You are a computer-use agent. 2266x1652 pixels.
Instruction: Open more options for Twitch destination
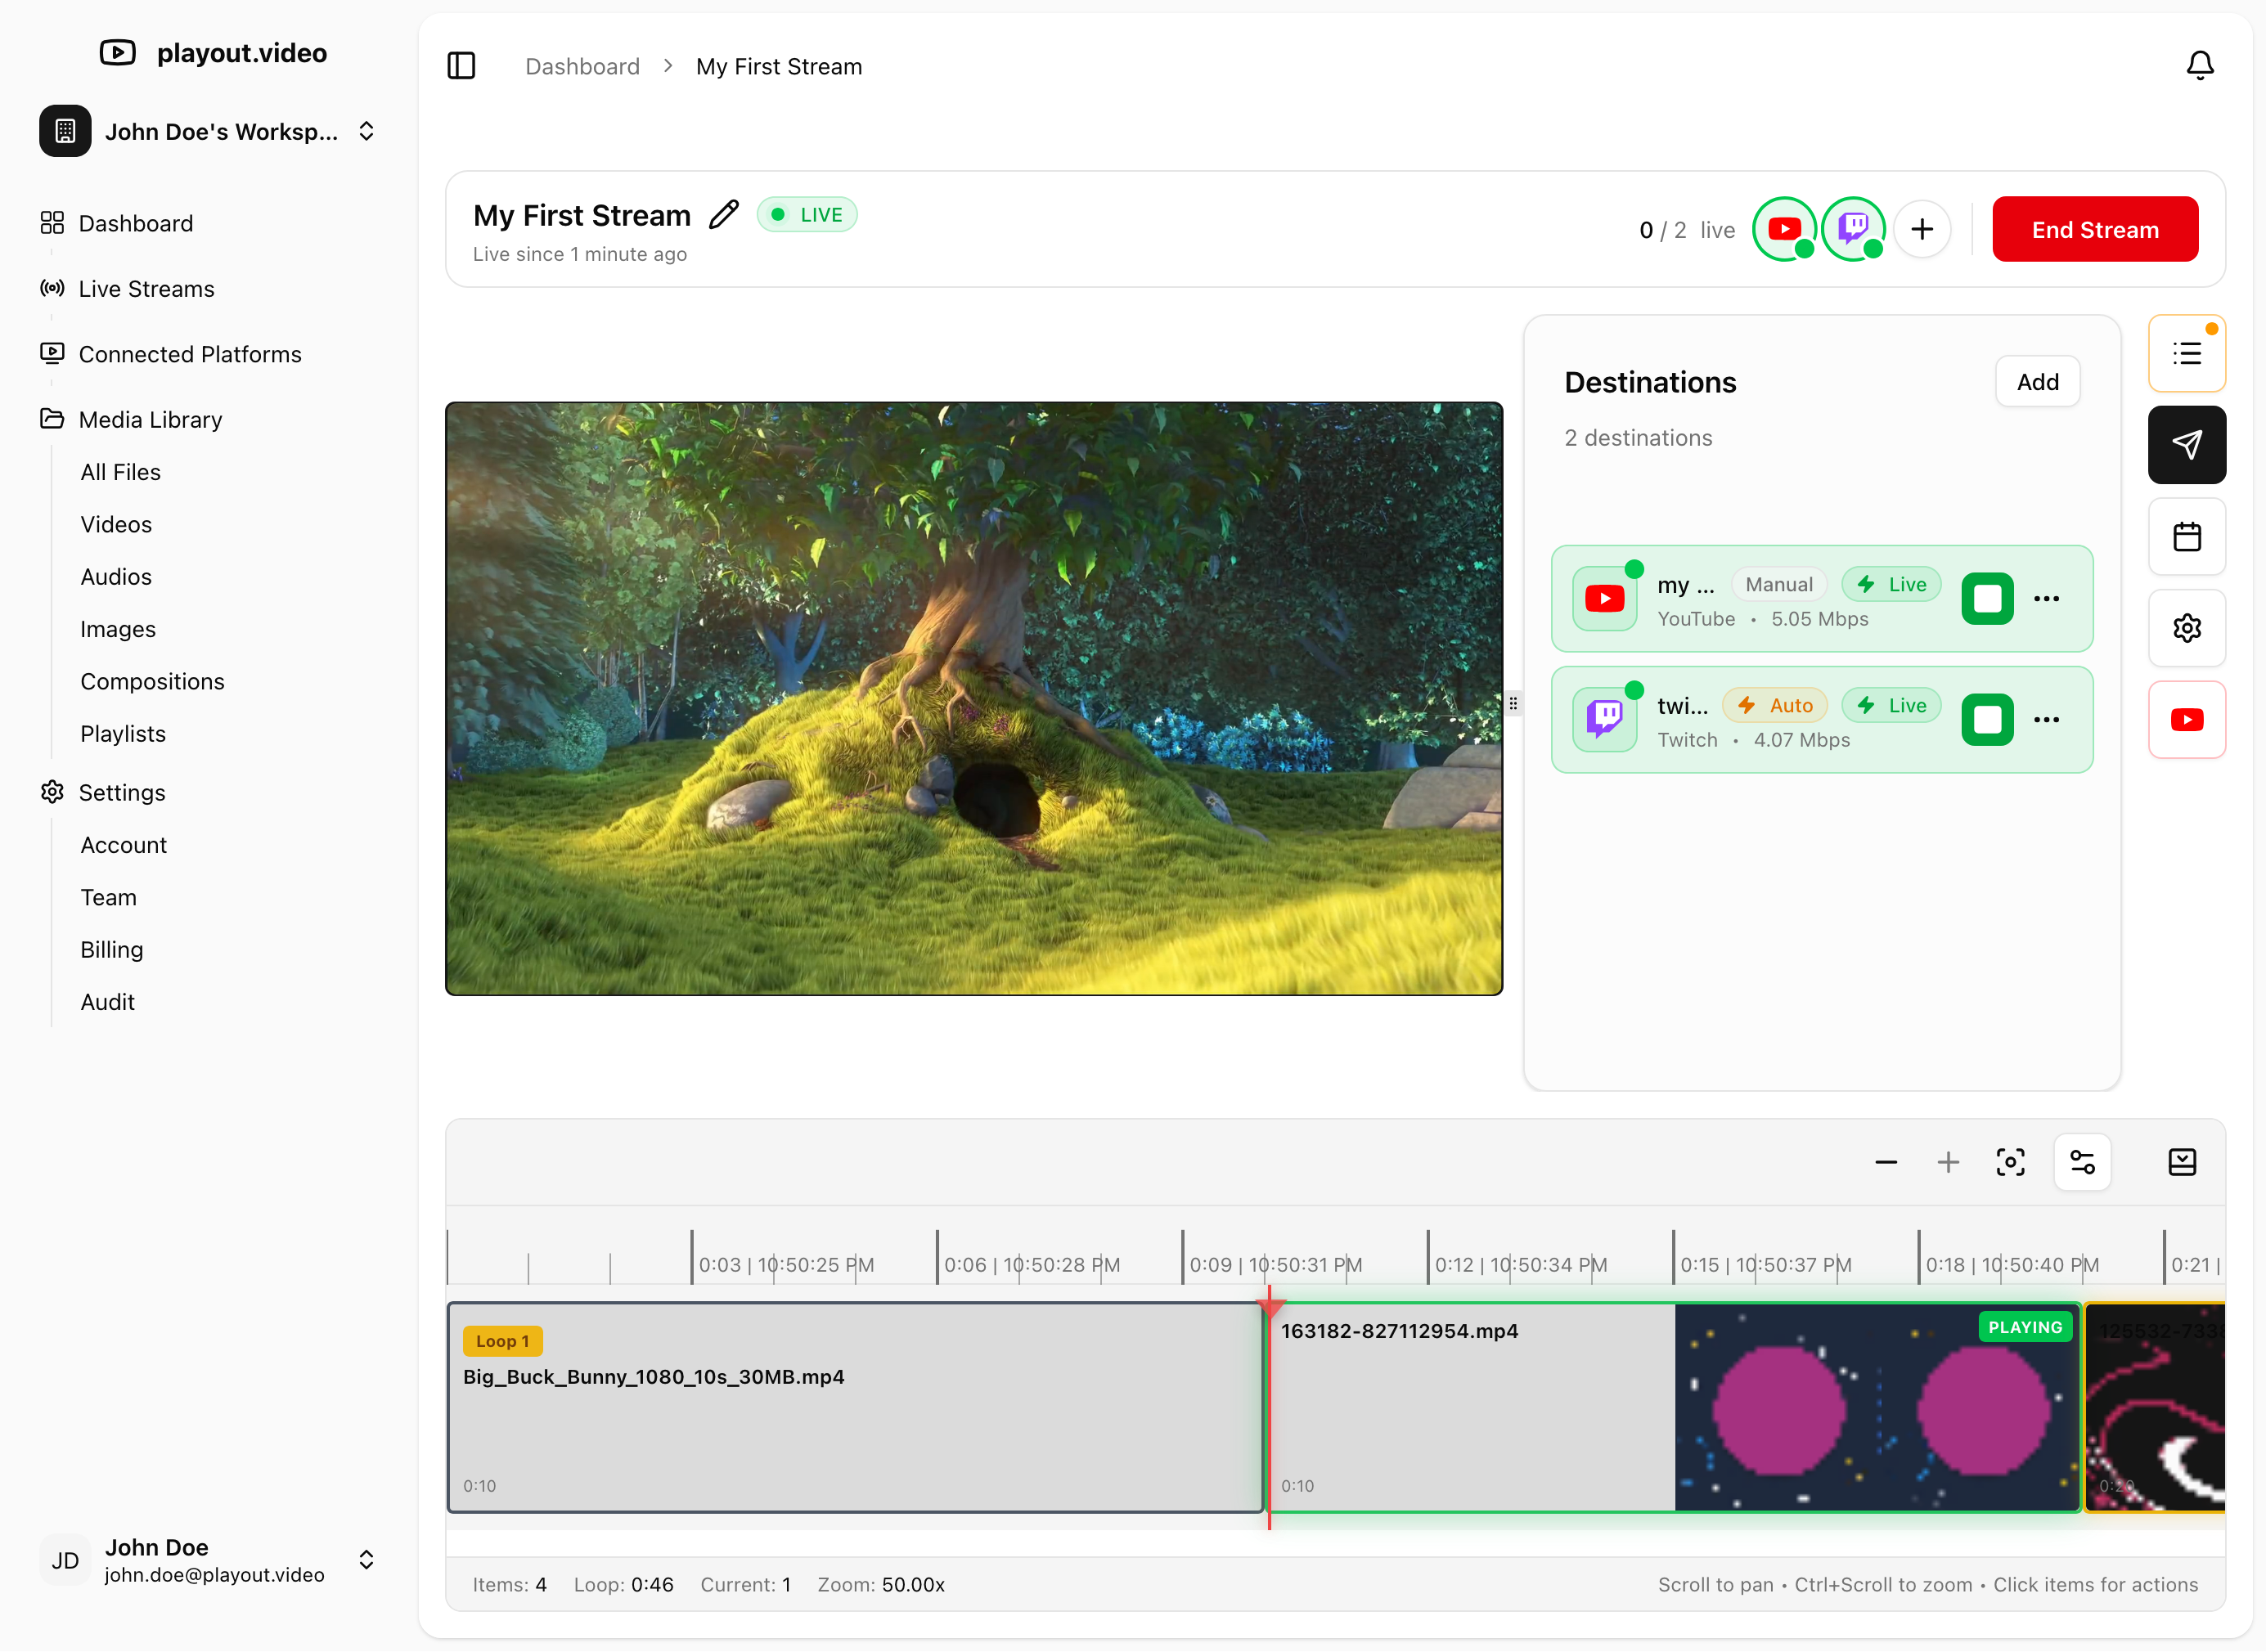(x=2046, y=720)
